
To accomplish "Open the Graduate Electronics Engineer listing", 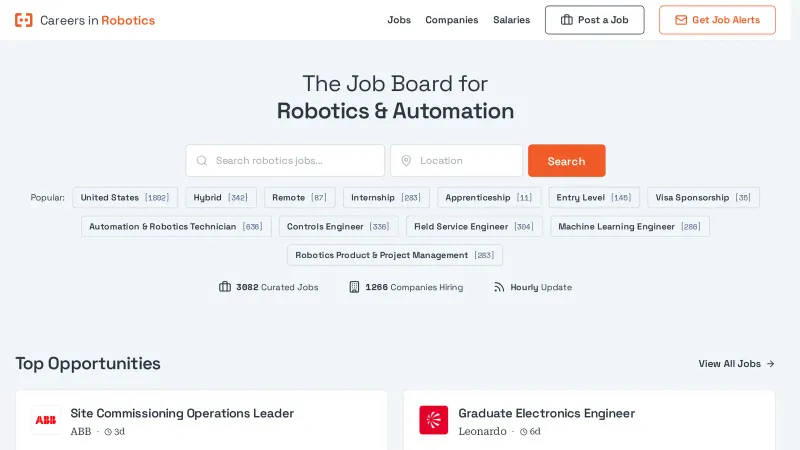I will pos(546,413).
